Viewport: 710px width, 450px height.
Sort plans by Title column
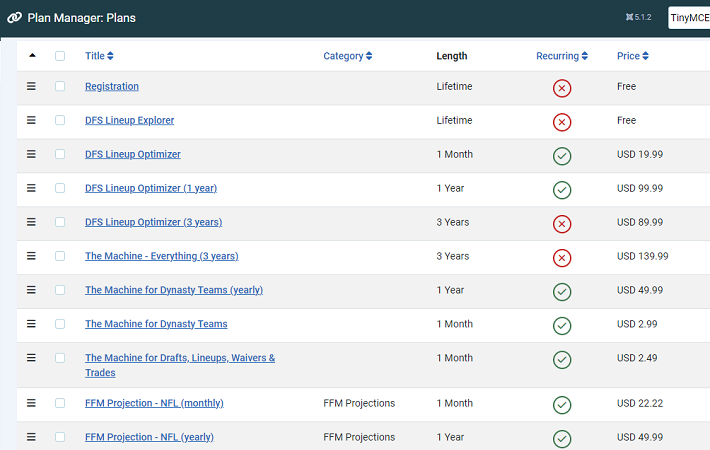[99, 56]
